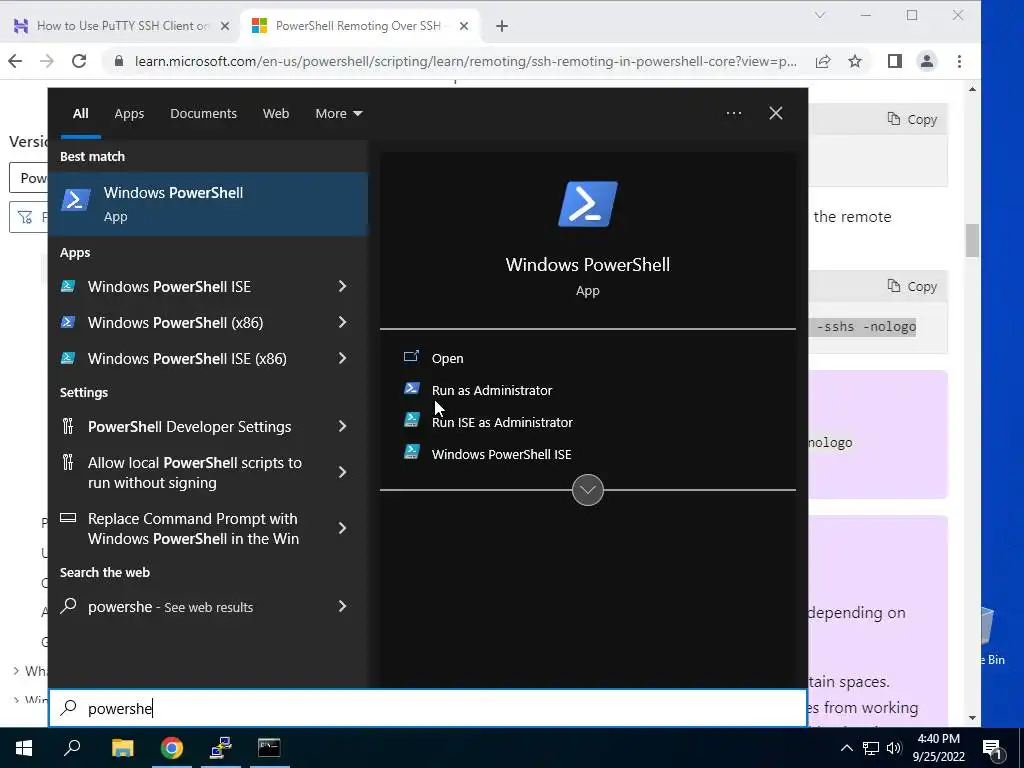
Task: Switch to the Web search tab
Action: [276, 114]
